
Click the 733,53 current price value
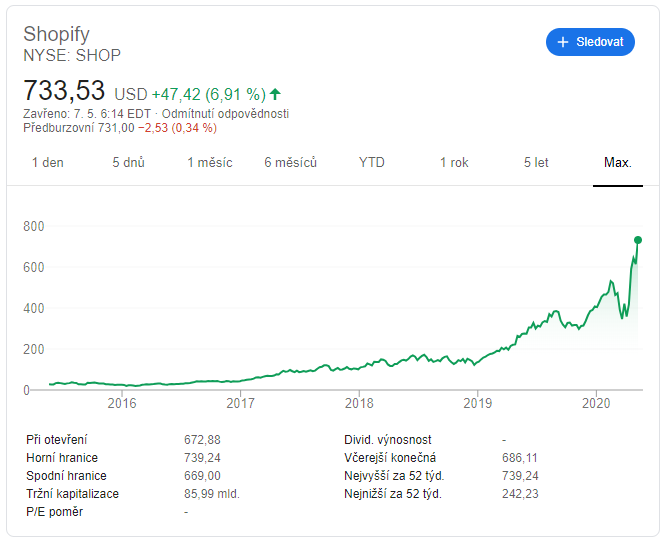64,90
